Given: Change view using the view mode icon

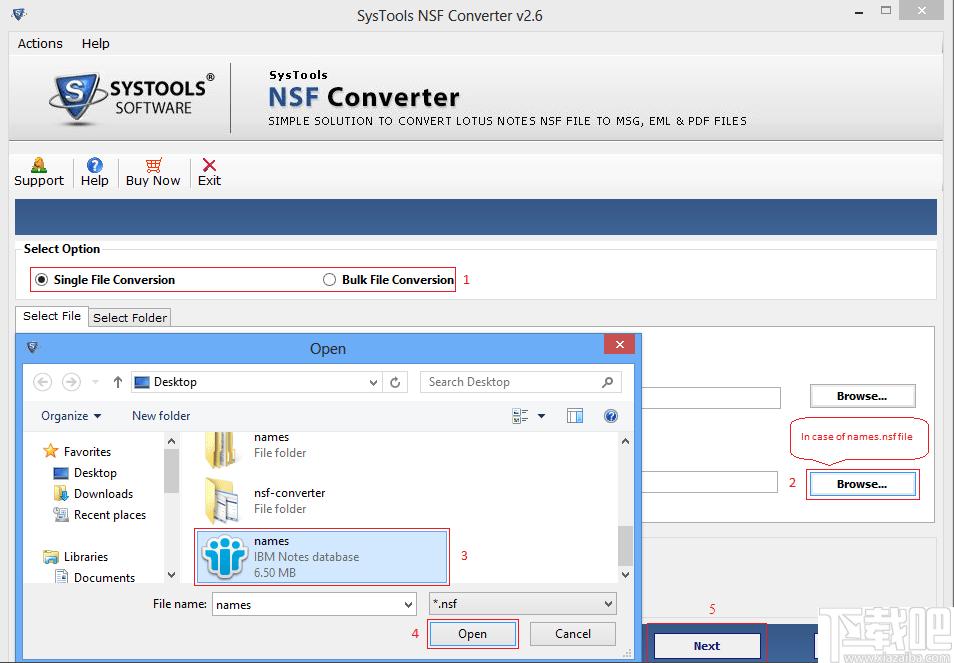Looking at the screenshot, I should [520, 416].
